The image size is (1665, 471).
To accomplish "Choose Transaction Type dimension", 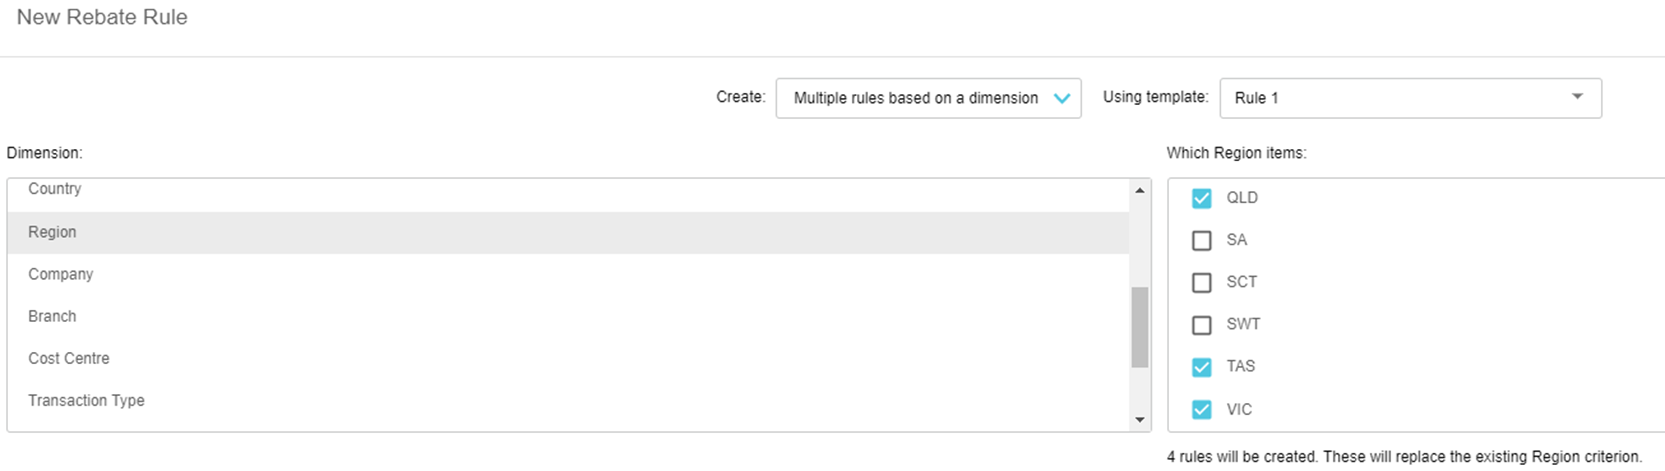I will [86, 400].
